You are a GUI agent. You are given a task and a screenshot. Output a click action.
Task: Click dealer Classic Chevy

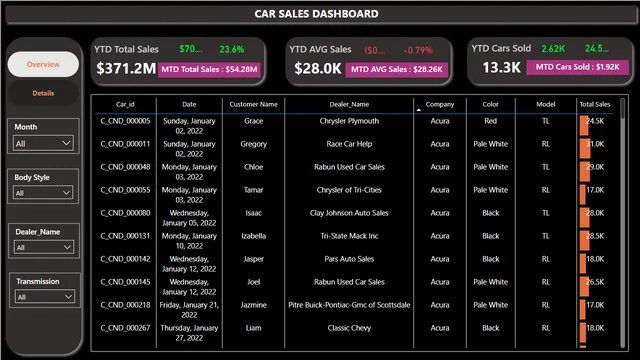pos(349,328)
